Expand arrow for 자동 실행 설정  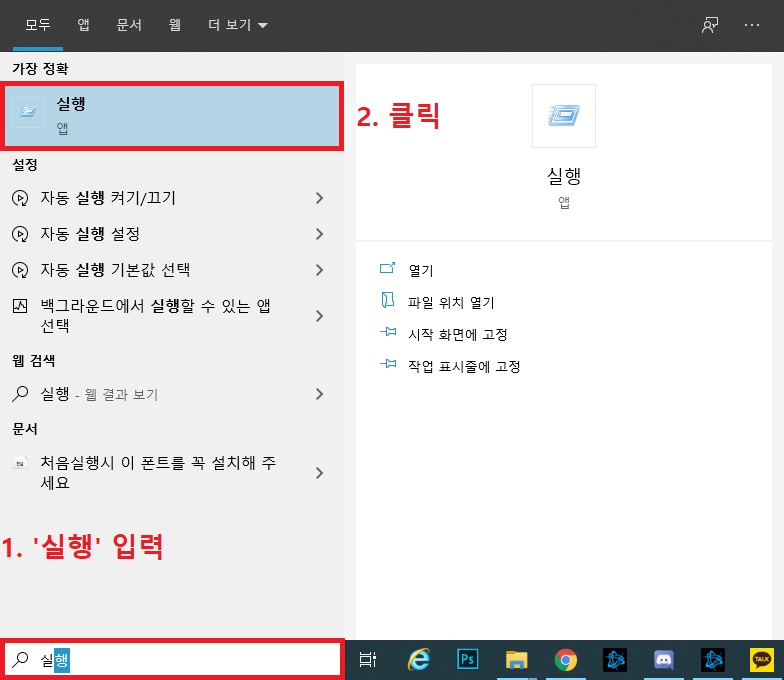pos(320,234)
